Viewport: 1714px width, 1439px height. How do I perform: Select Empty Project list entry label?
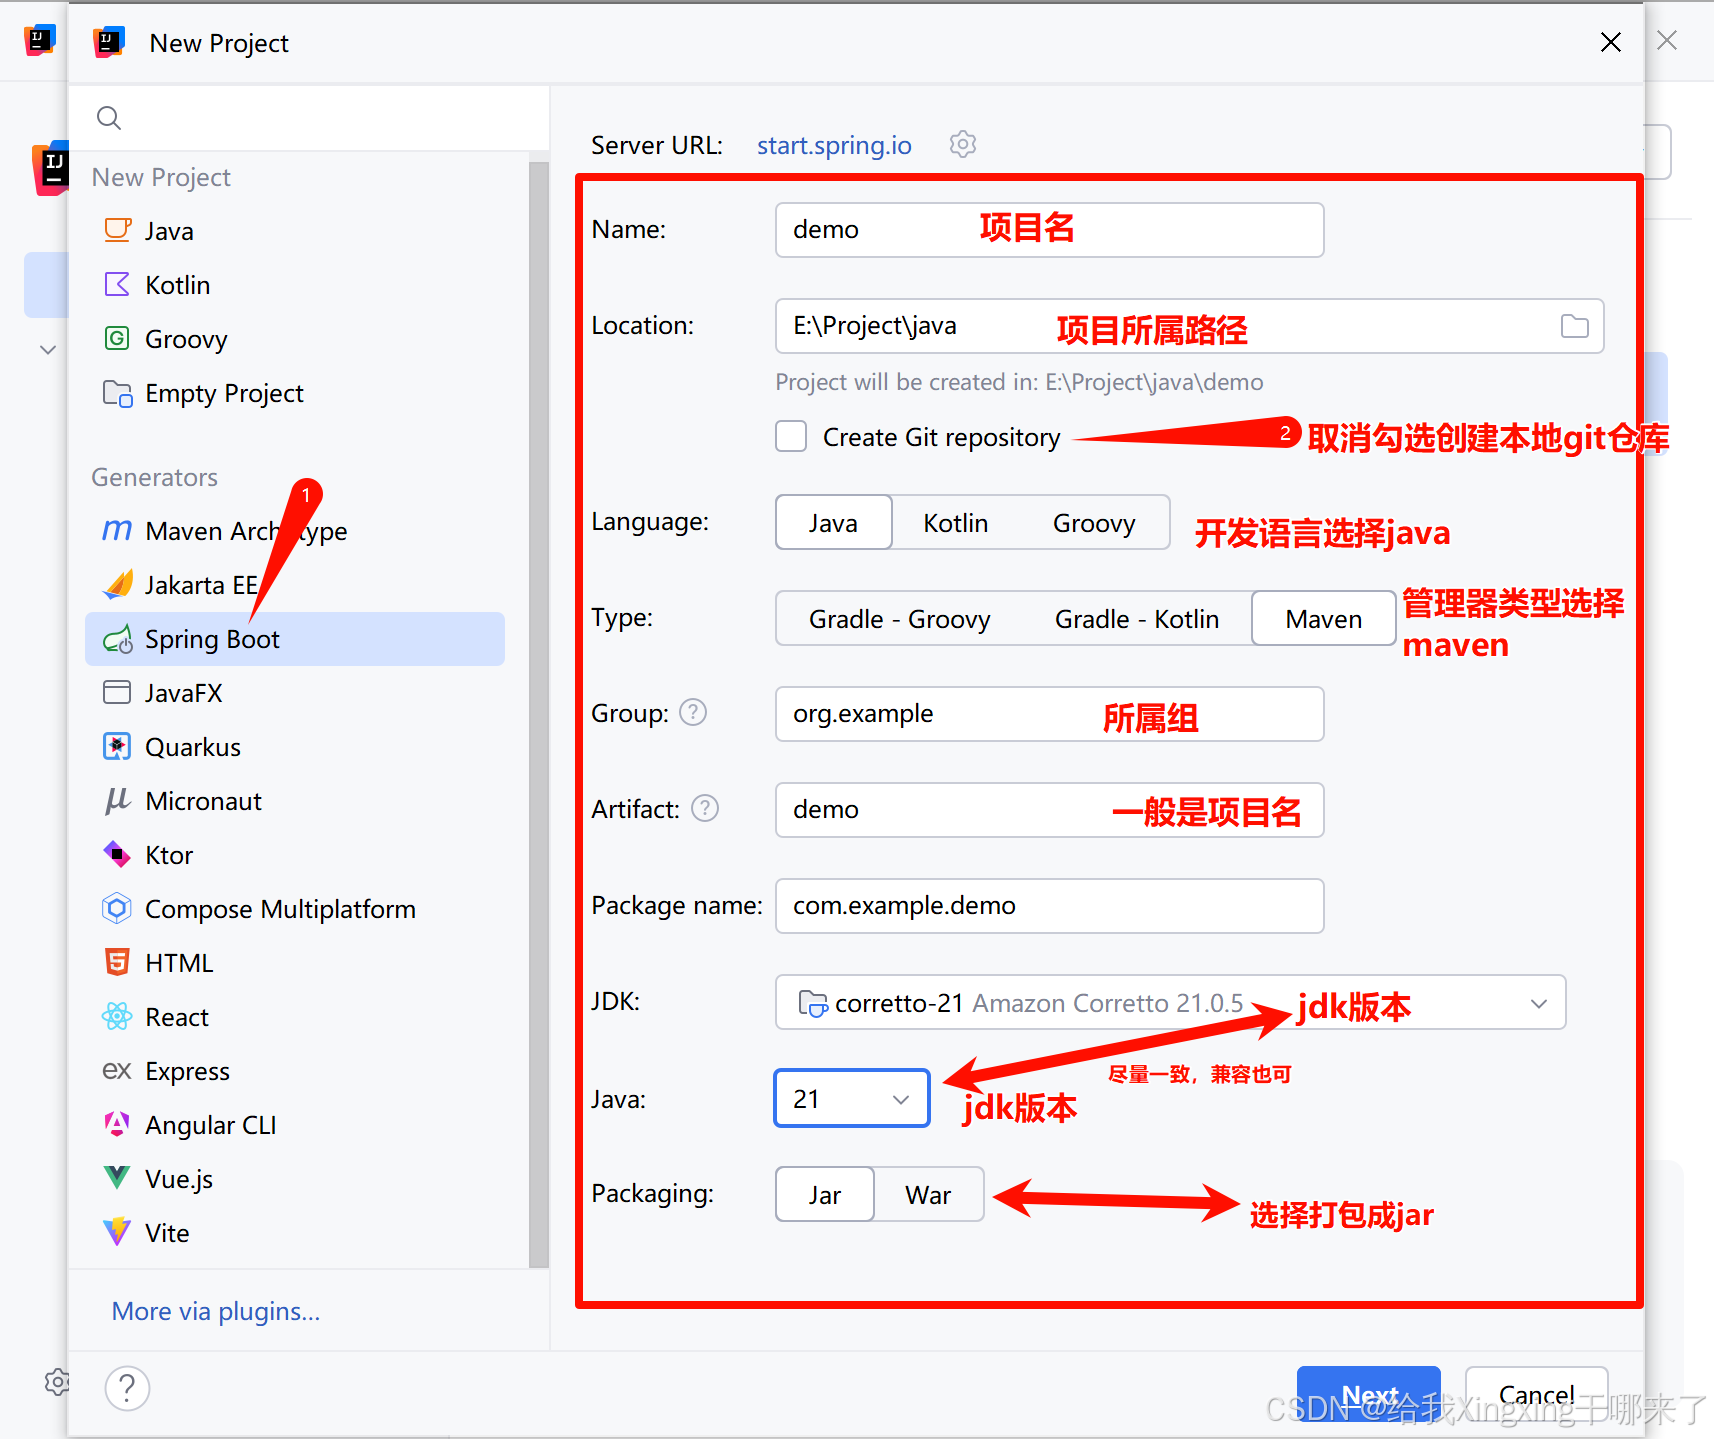pos(224,393)
